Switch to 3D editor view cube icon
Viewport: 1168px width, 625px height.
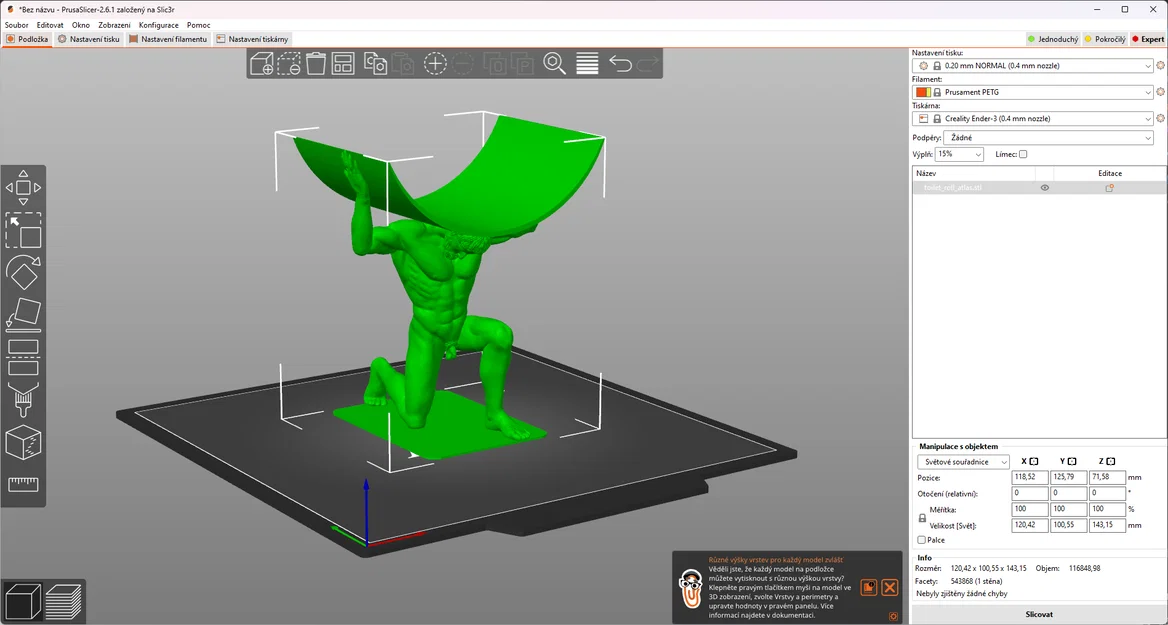pos(22,602)
